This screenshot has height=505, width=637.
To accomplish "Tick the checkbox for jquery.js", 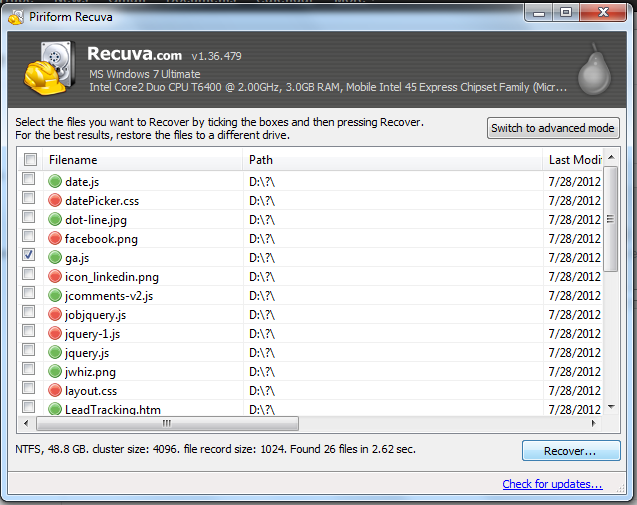I will pyautogui.click(x=28, y=349).
